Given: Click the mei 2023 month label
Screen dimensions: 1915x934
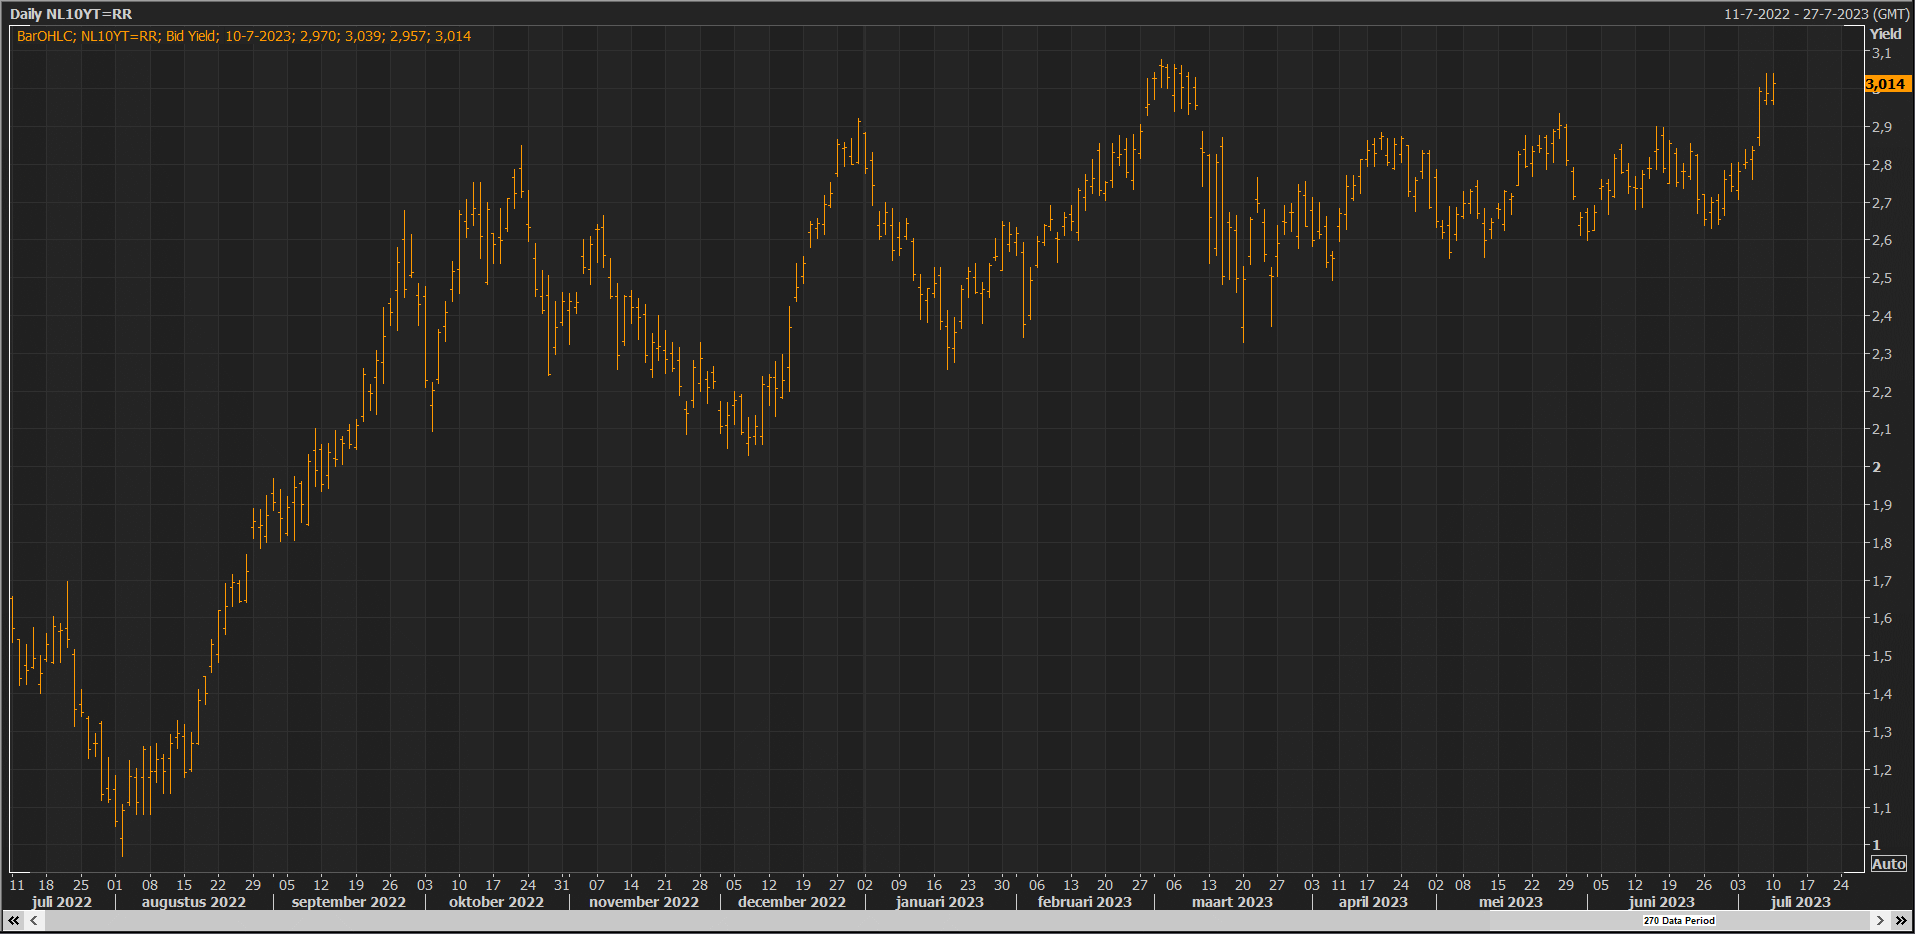Looking at the screenshot, I should click(1511, 902).
